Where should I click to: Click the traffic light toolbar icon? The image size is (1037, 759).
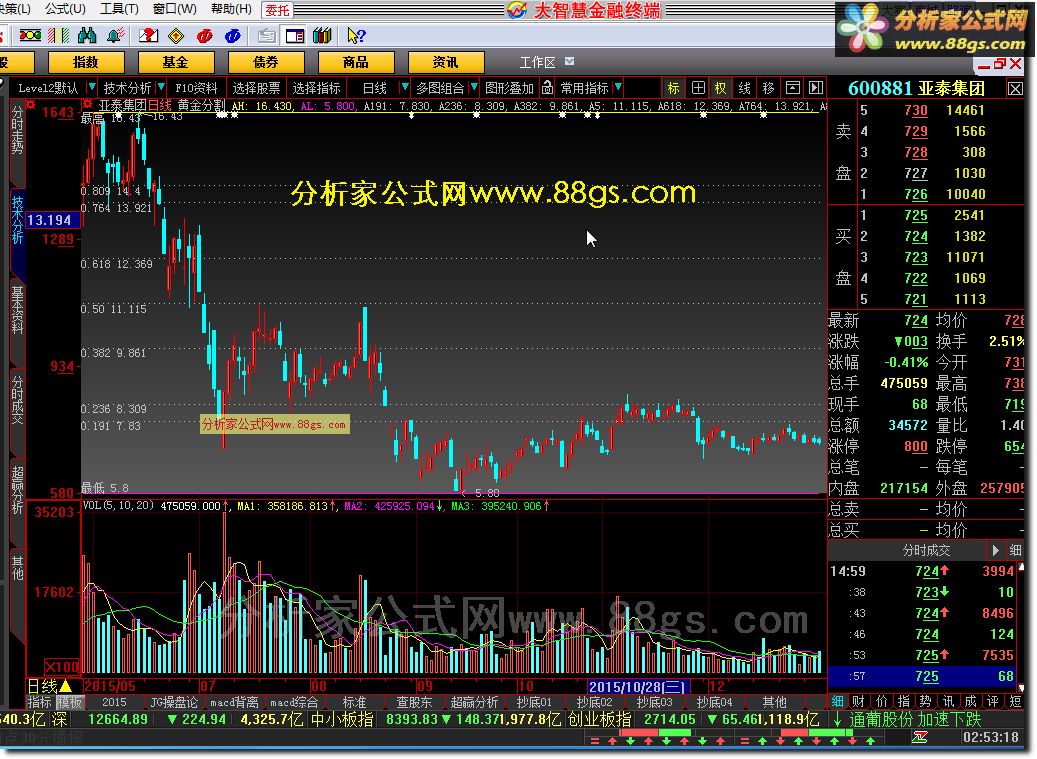pos(30,36)
